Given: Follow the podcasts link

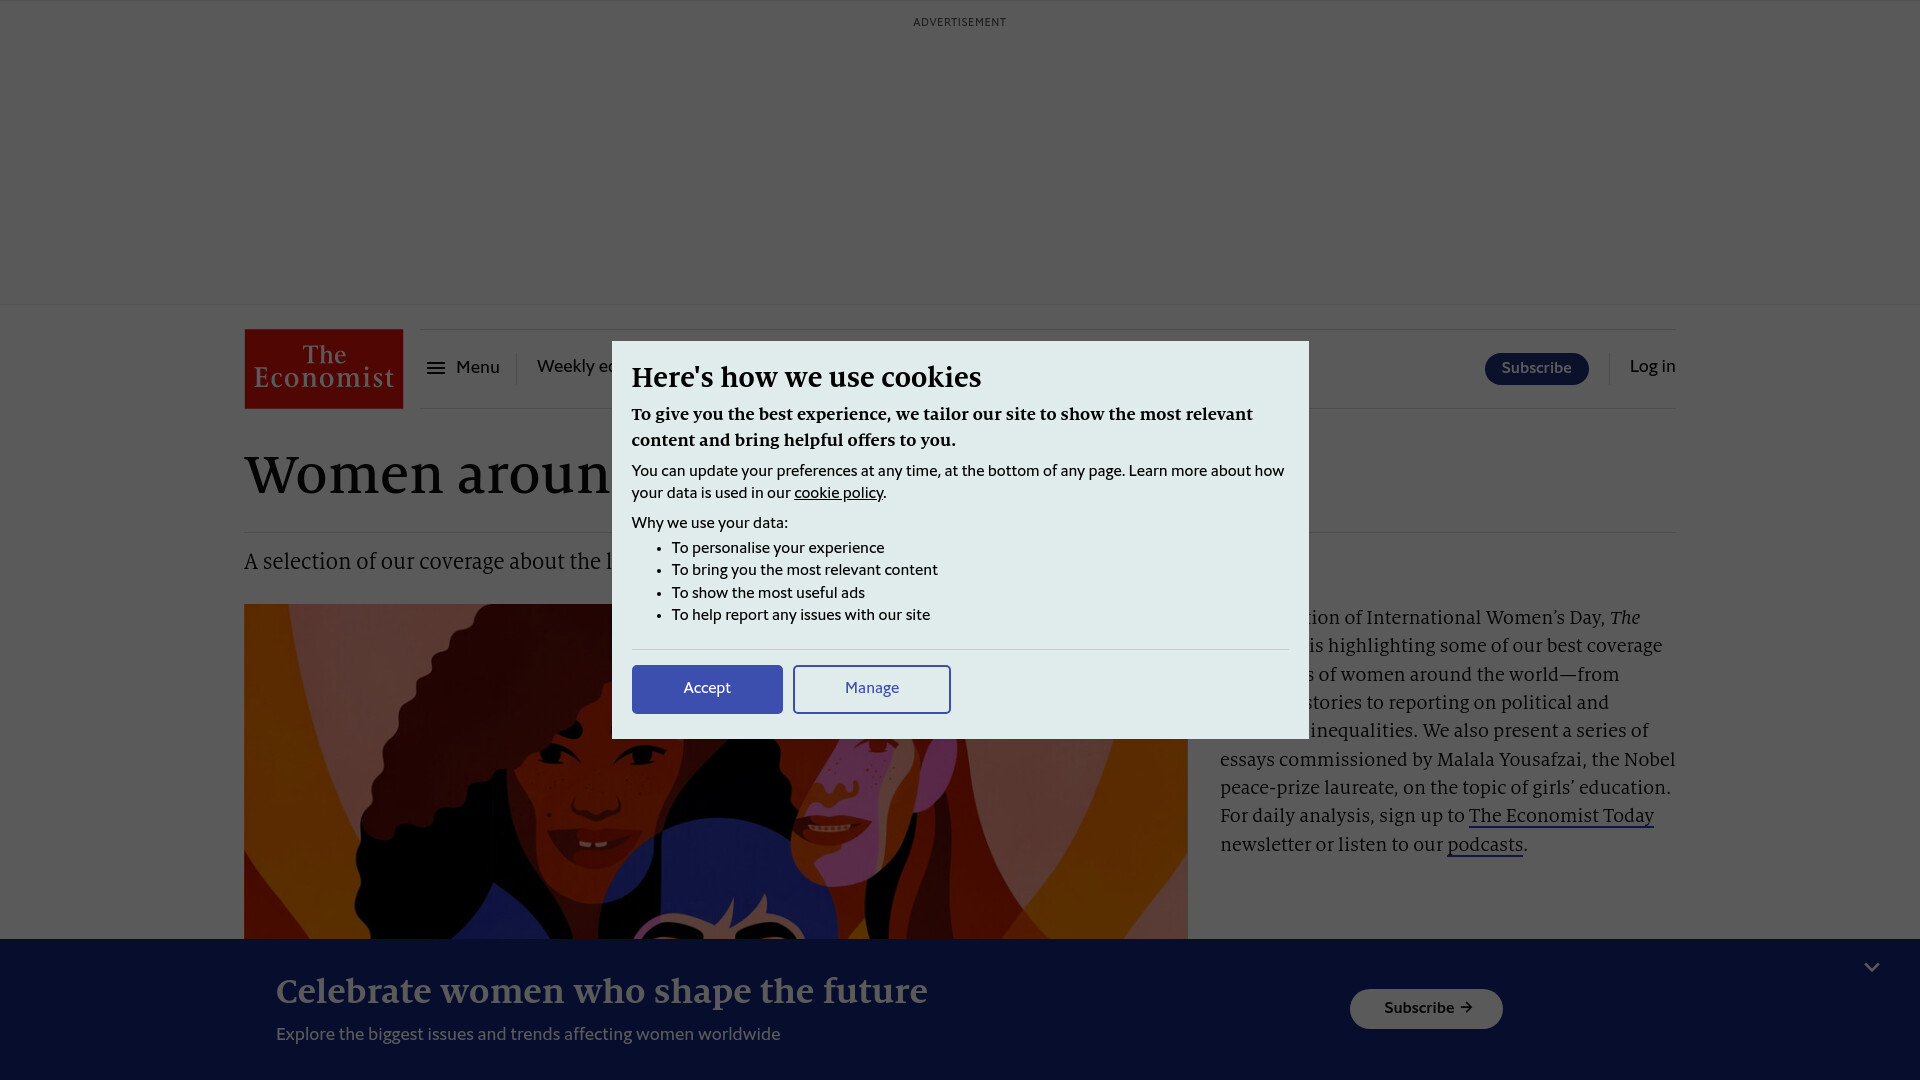Looking at the screenshot, I should (1484, 845).
